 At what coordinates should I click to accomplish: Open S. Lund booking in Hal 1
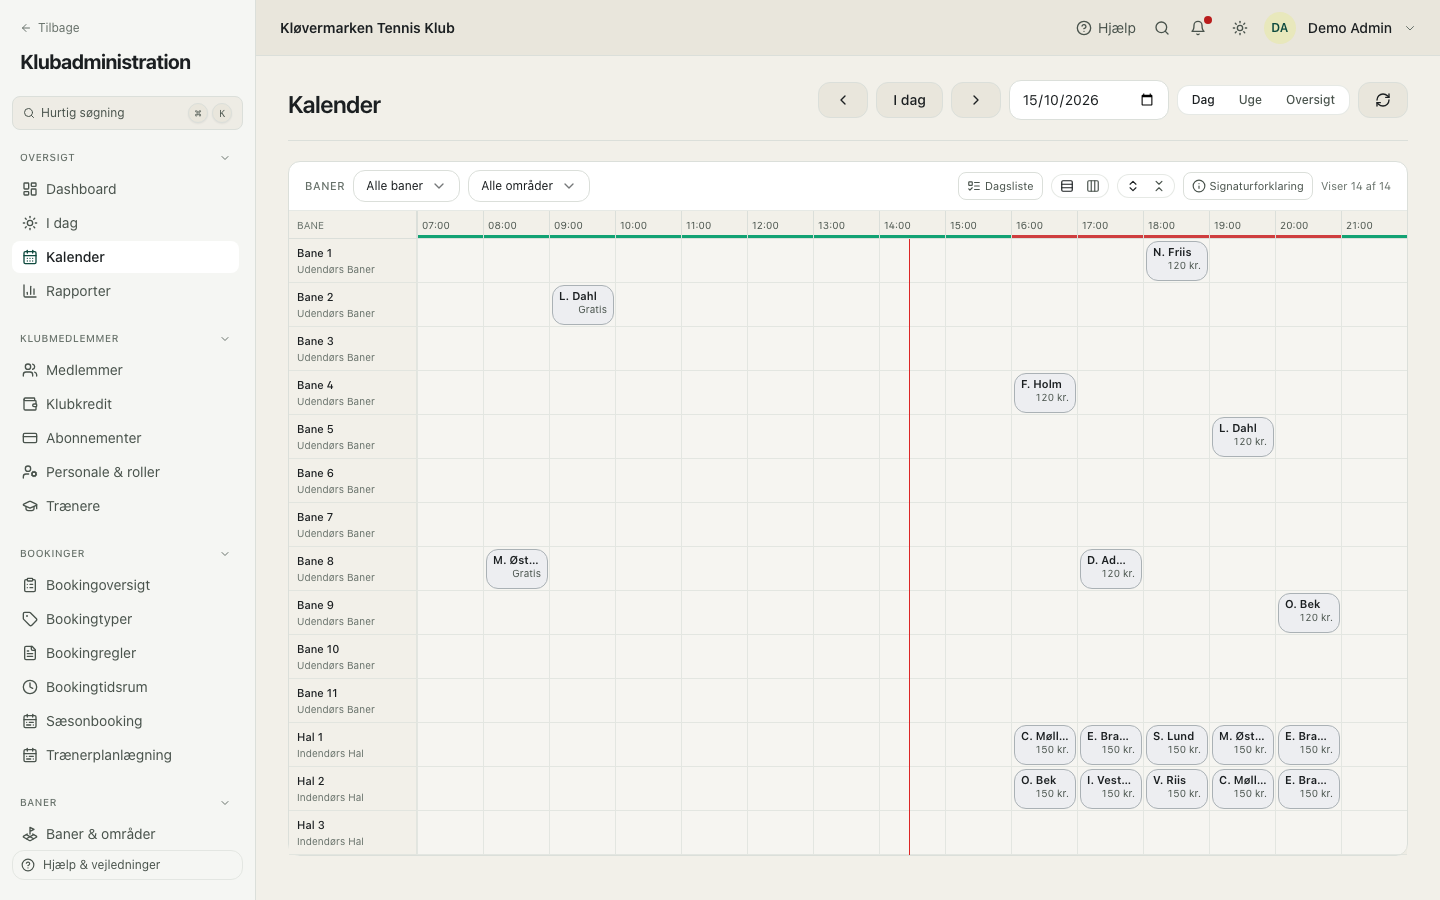pyautogui.click(x=1177, y=745)
